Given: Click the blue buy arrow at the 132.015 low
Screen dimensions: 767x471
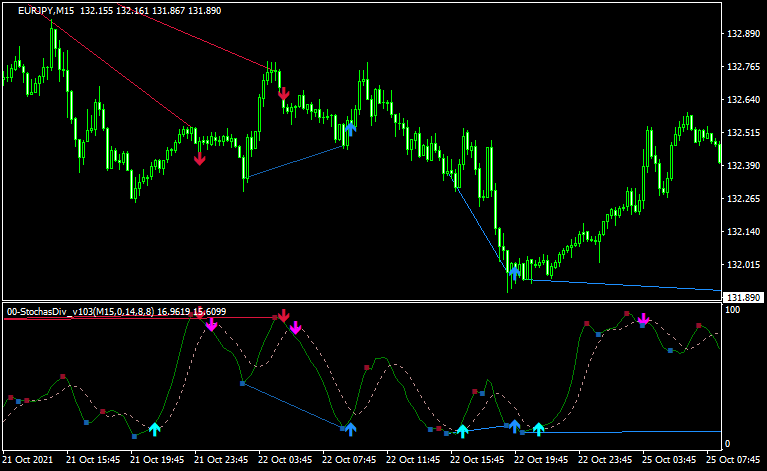Looking at the screenshot, I should pos(514,270).
